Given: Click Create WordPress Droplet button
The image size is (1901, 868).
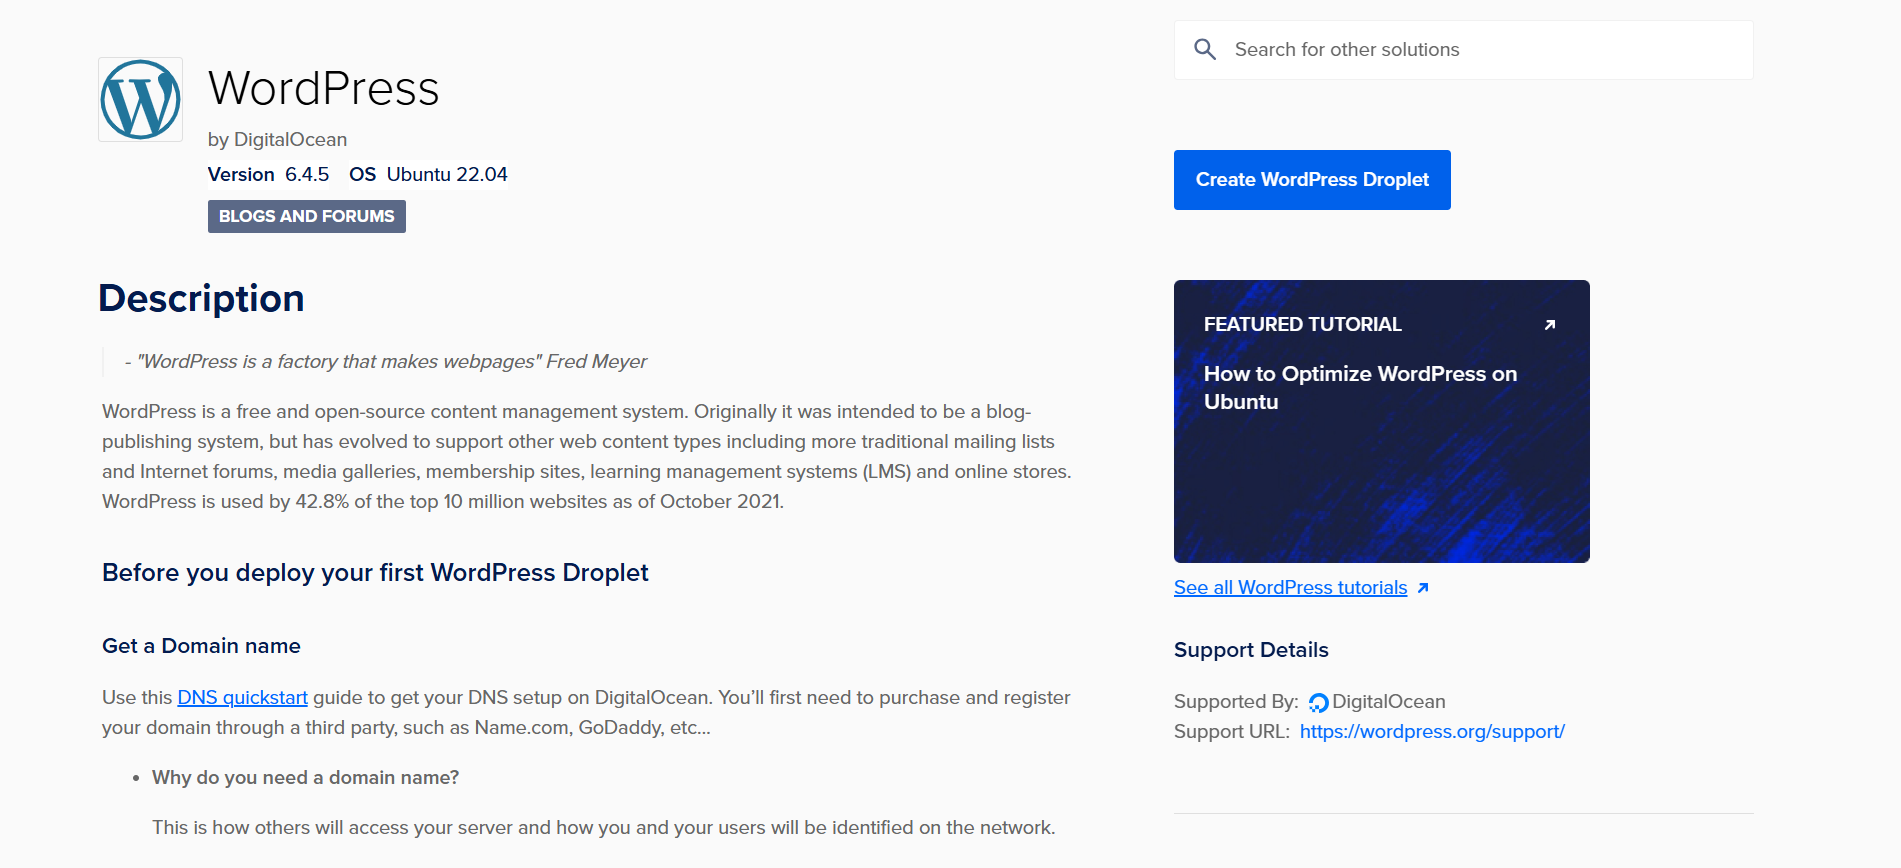Looking at the screenshot, I should (x=1312, y=180).
